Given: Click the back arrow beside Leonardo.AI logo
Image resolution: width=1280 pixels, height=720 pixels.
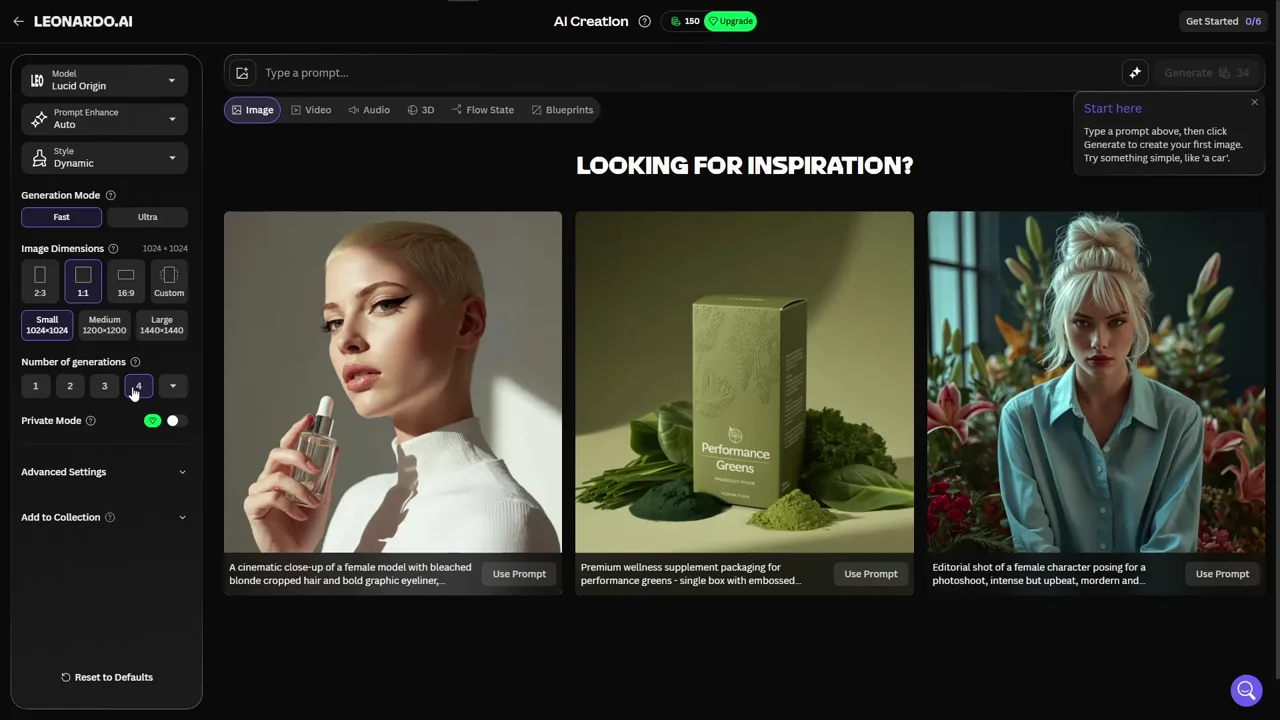Looking at the screenshot, I should [x=18, y=21].
